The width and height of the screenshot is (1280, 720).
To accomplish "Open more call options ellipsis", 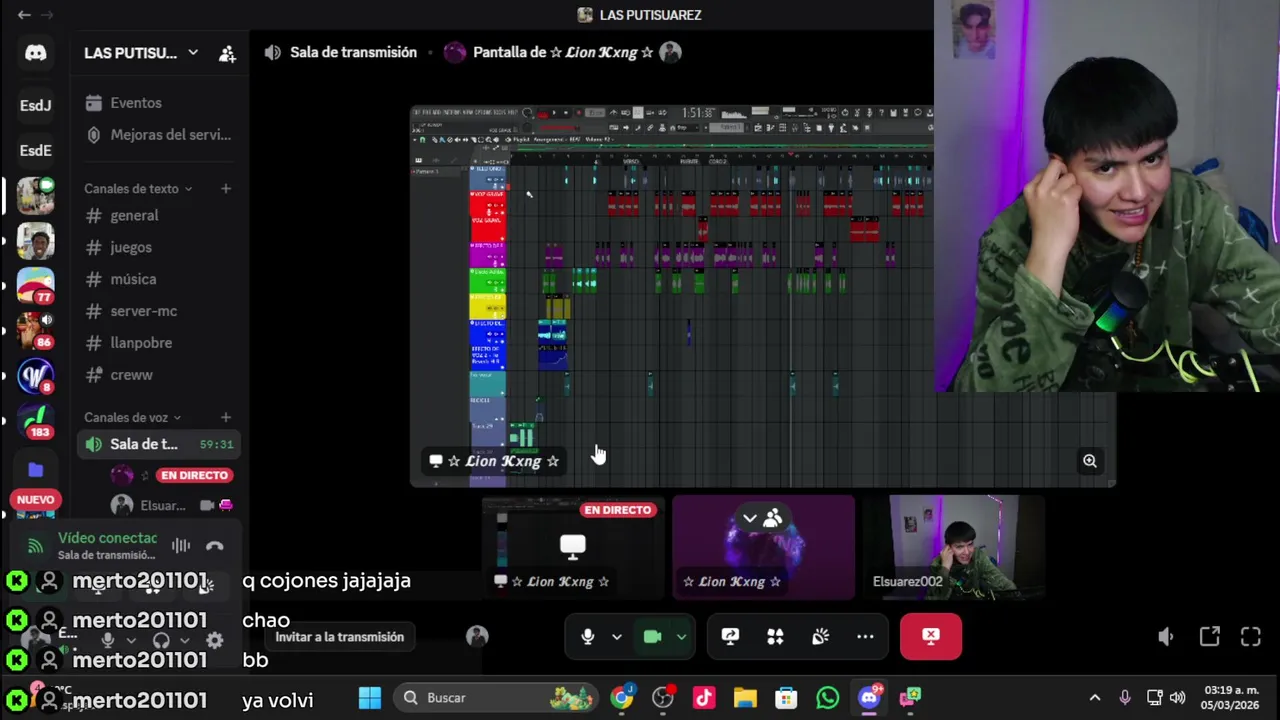I will [865, 637].
